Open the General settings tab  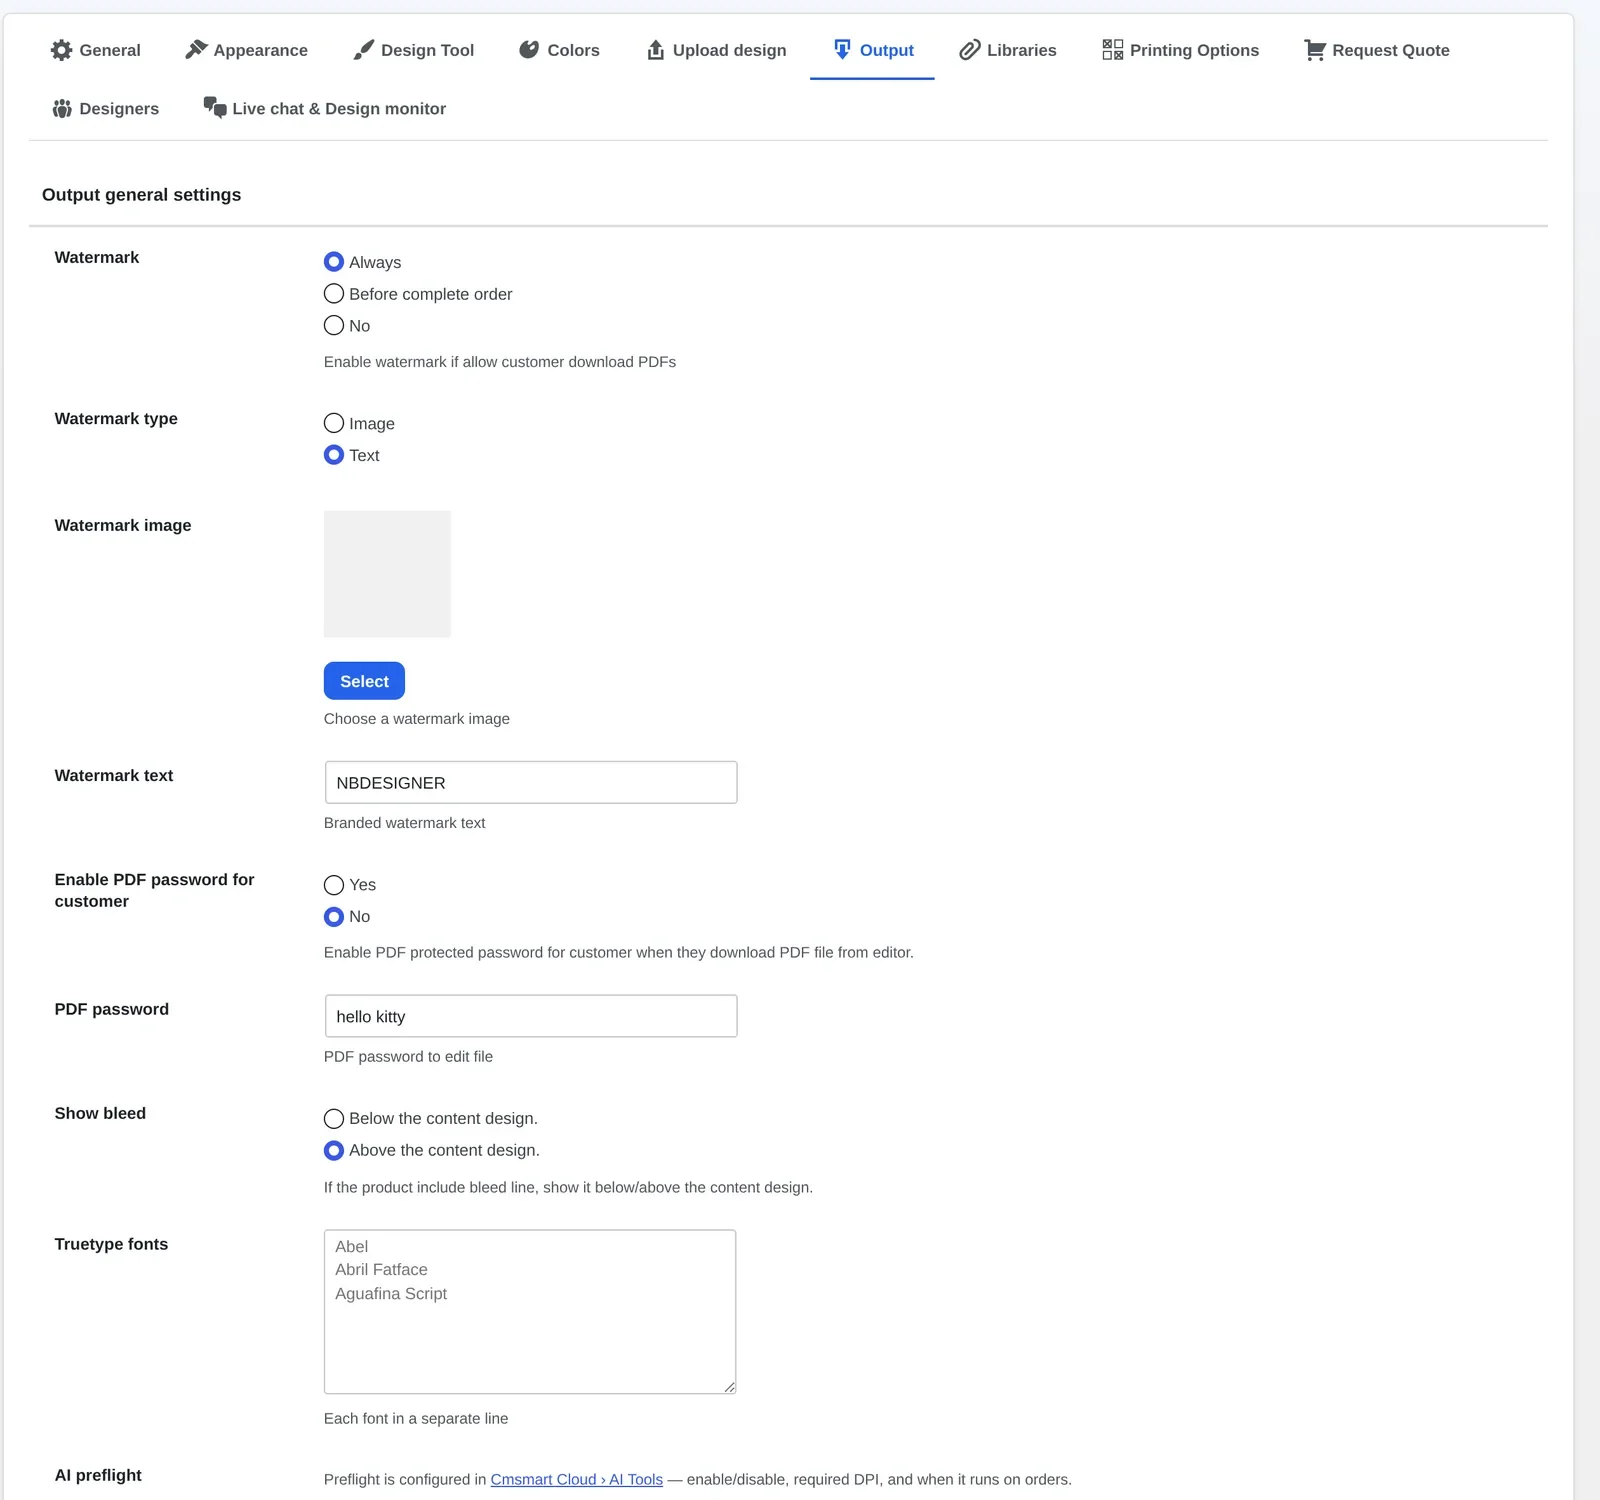[96, 50]
